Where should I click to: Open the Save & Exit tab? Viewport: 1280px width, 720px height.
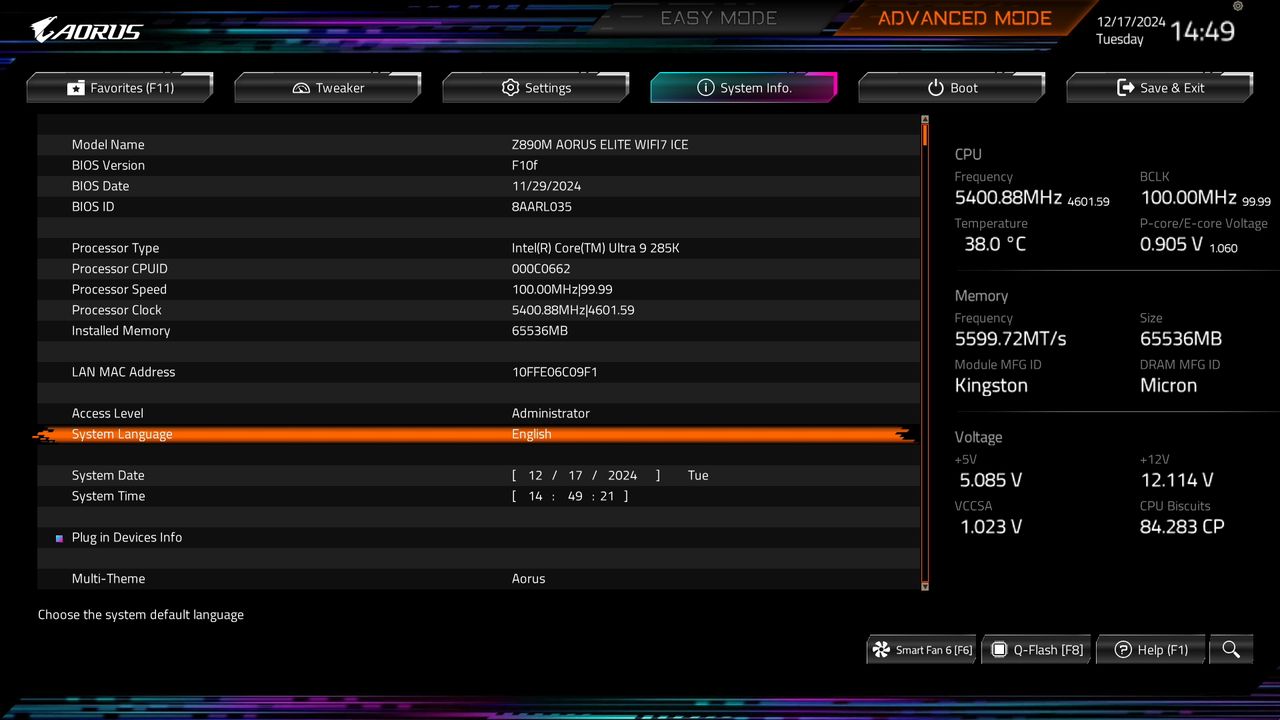(1160, 88)
